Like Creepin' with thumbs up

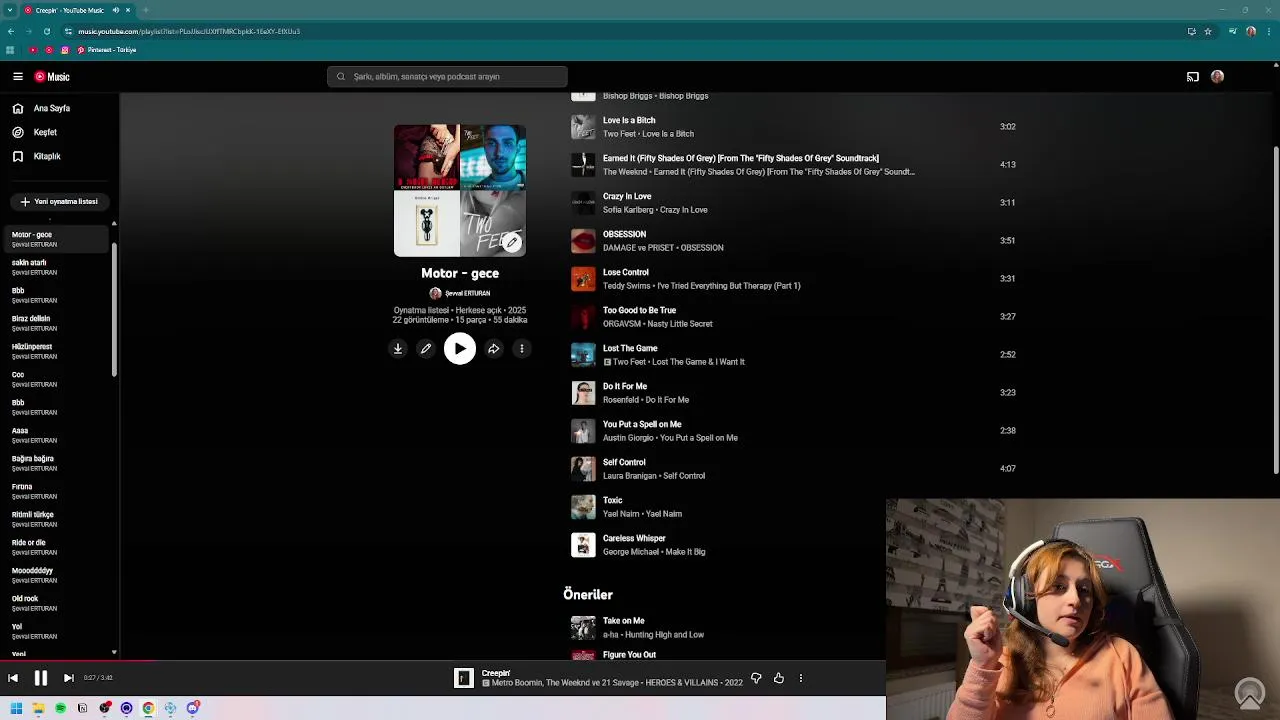click(x=779, y=678)
